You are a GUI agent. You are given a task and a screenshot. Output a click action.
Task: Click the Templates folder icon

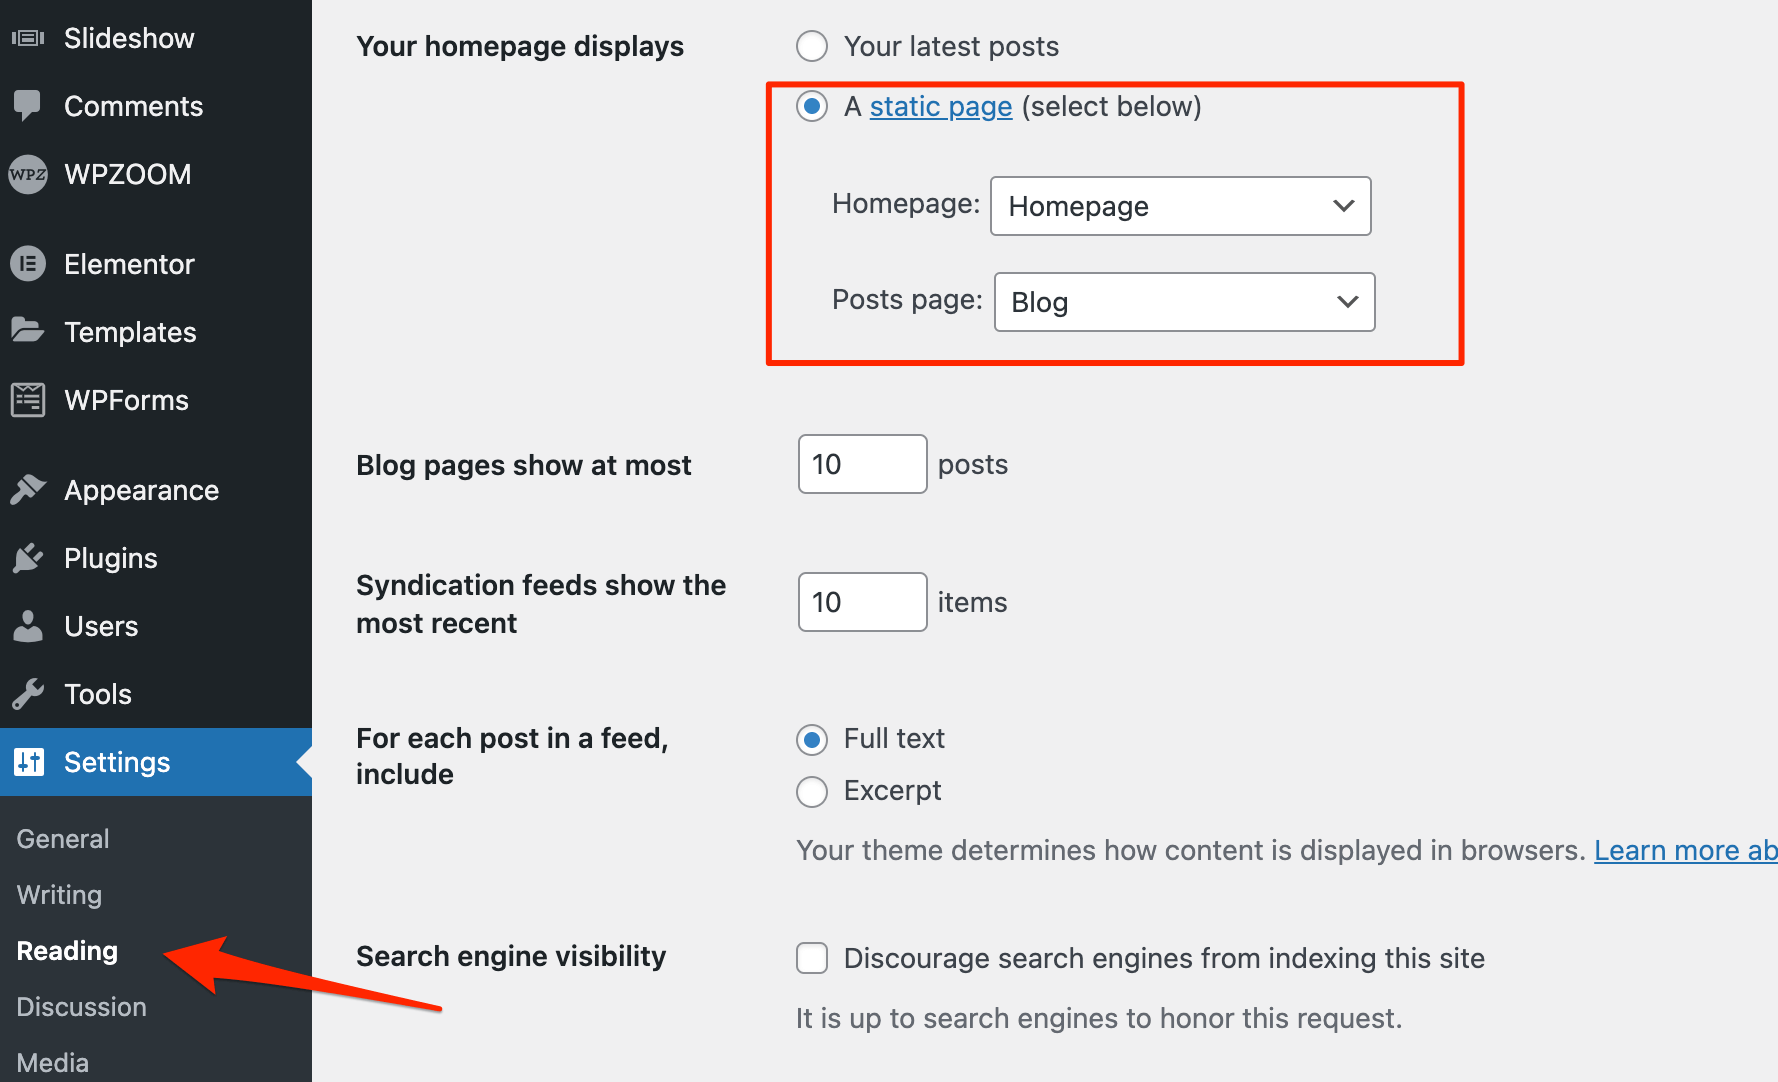point(28,331)
